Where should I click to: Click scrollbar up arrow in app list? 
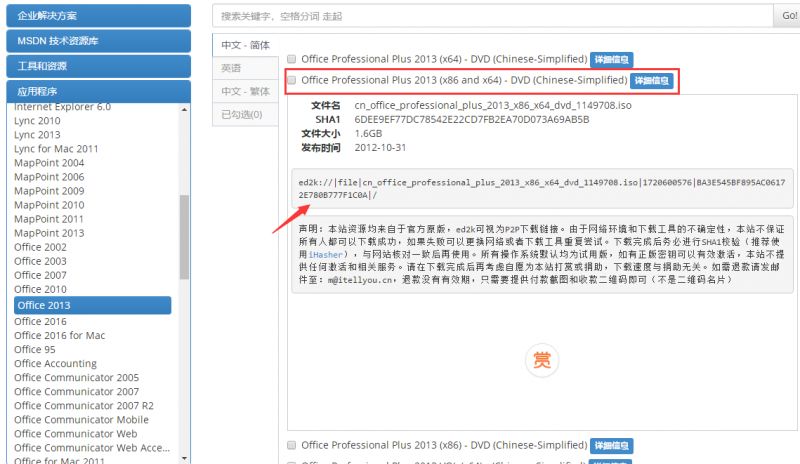(x=184, y=109)
